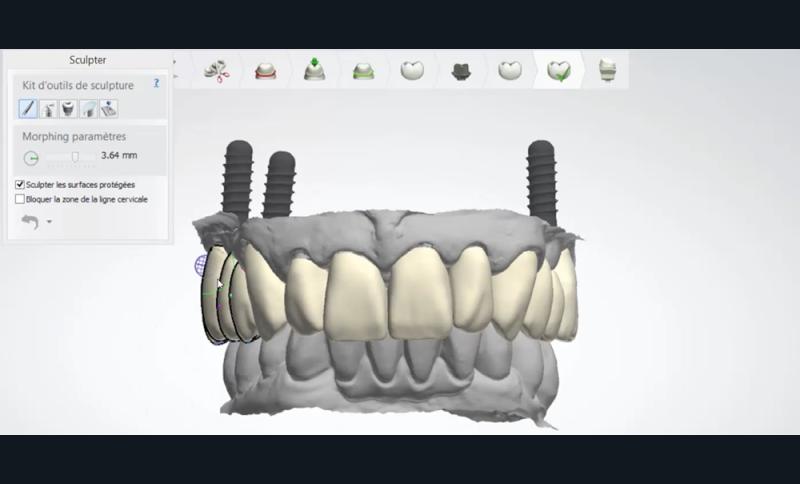Click the second sculpting toolkit icon
The height and width of the screenshot is (484, 800).
tap(48, 108)
